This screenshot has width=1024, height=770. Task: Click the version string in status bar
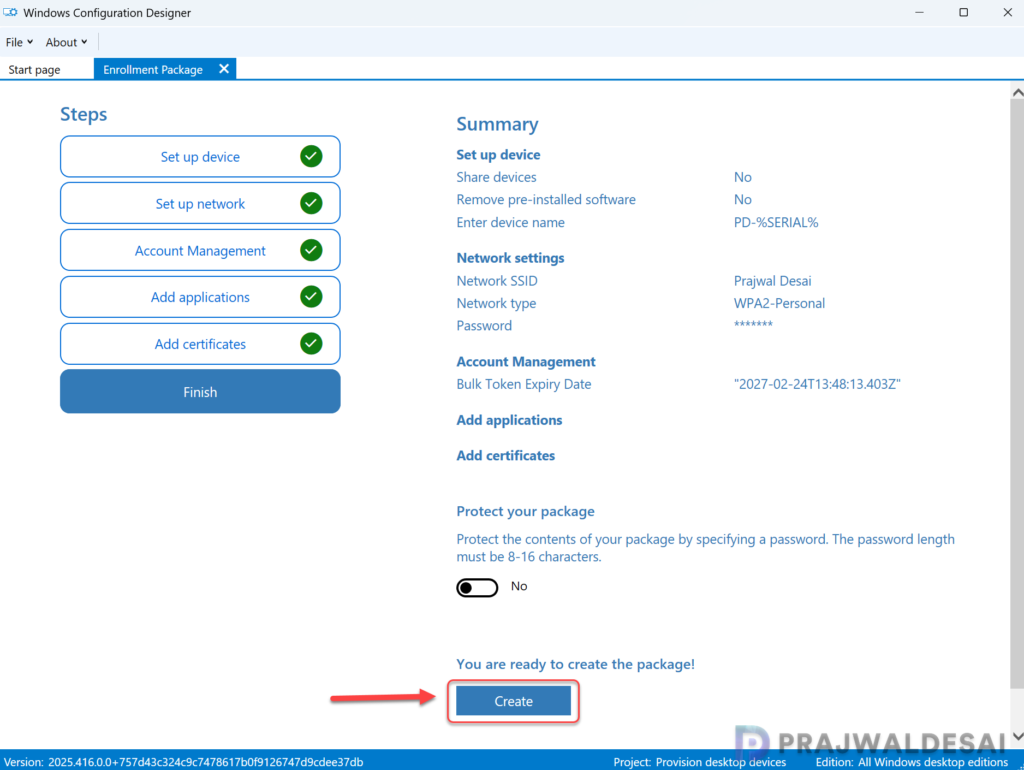tap(184, 762)
